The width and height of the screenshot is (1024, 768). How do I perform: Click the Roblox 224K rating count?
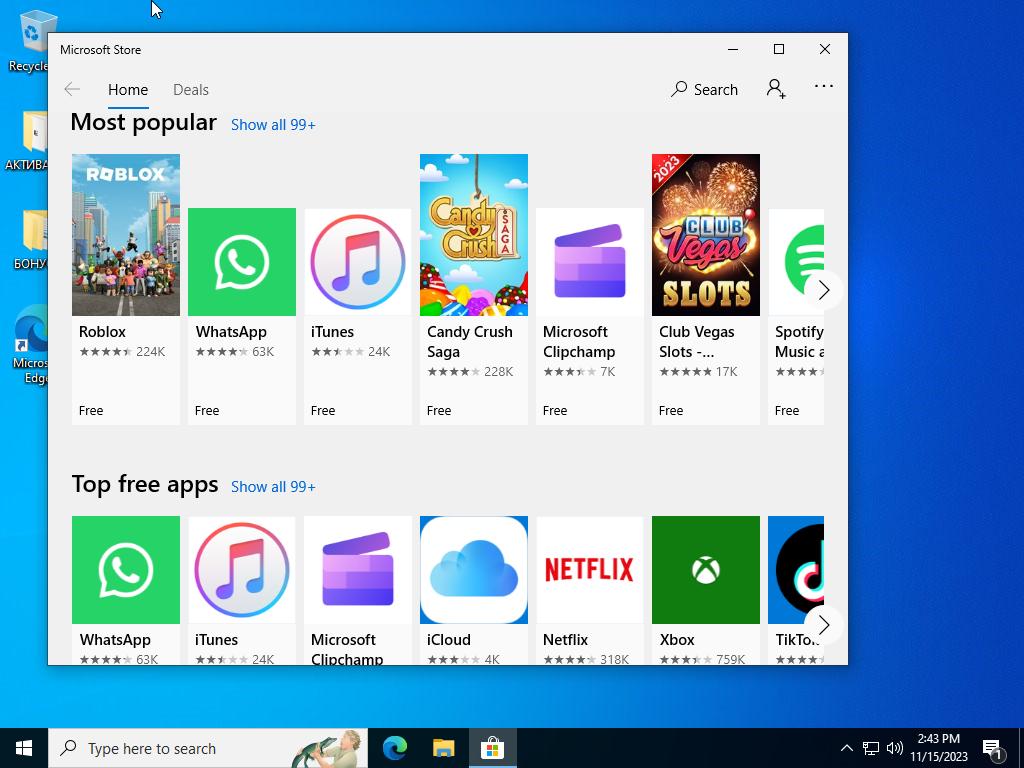(x=151, y=352)
